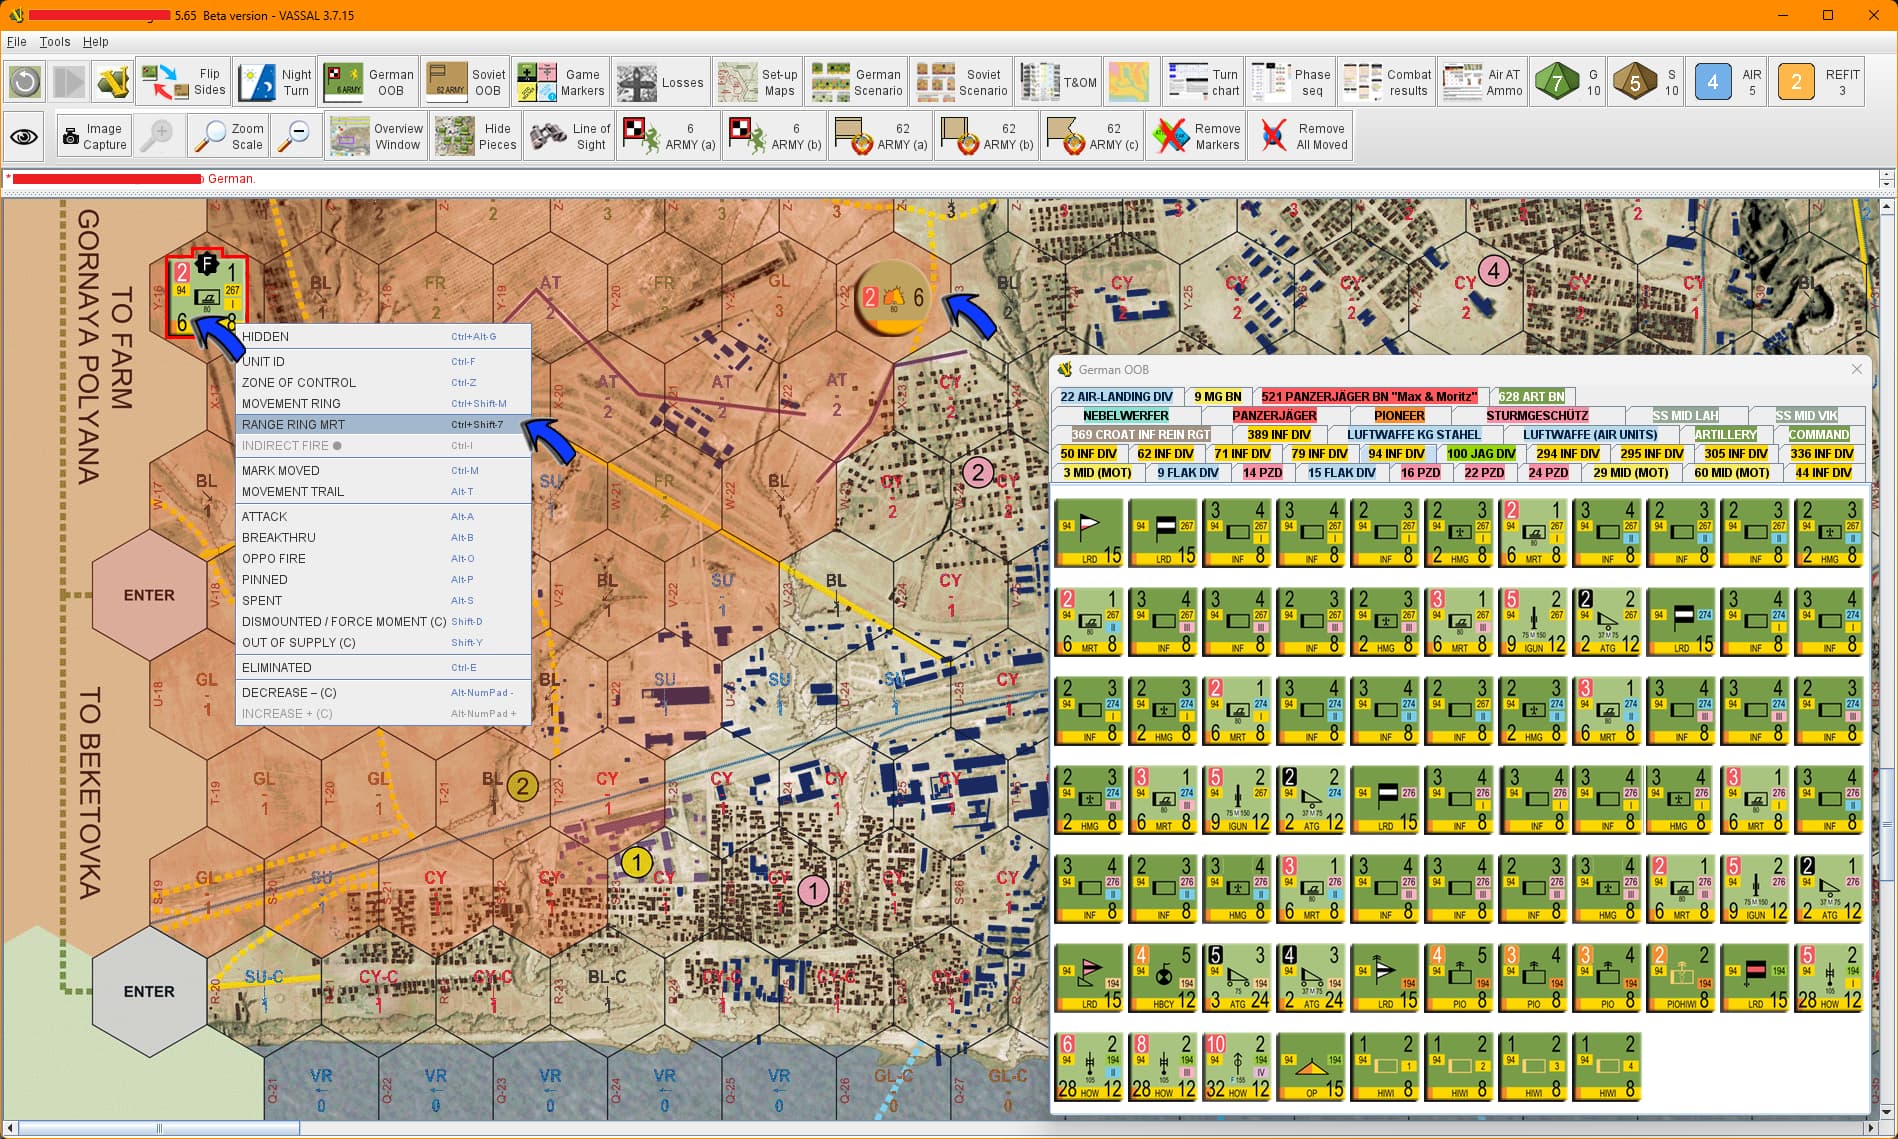The image size is (1898, 1139).
Task: Roll the green G 10 die
Action: tap(1571, 82)
